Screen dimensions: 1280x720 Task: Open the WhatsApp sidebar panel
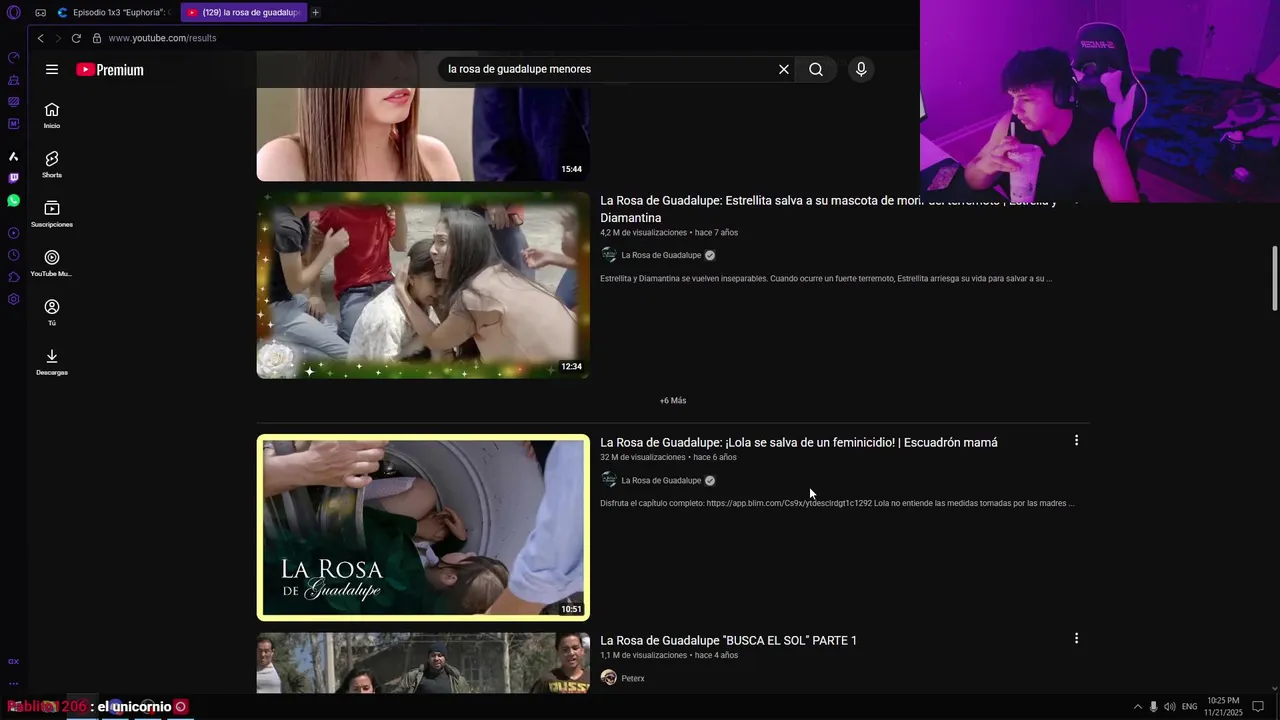13,201
